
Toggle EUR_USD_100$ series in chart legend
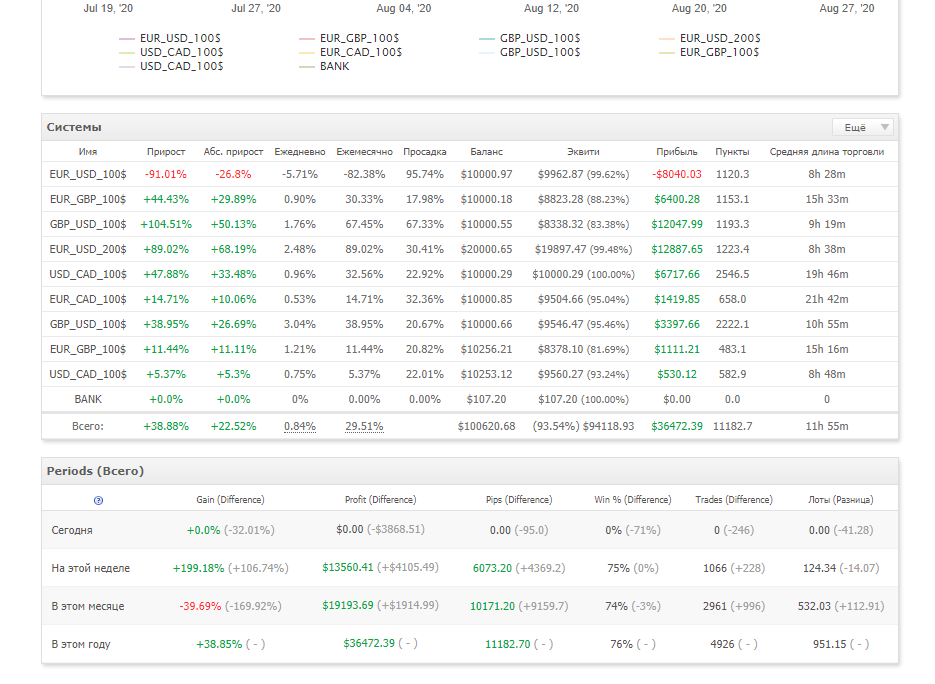point(180,38)
